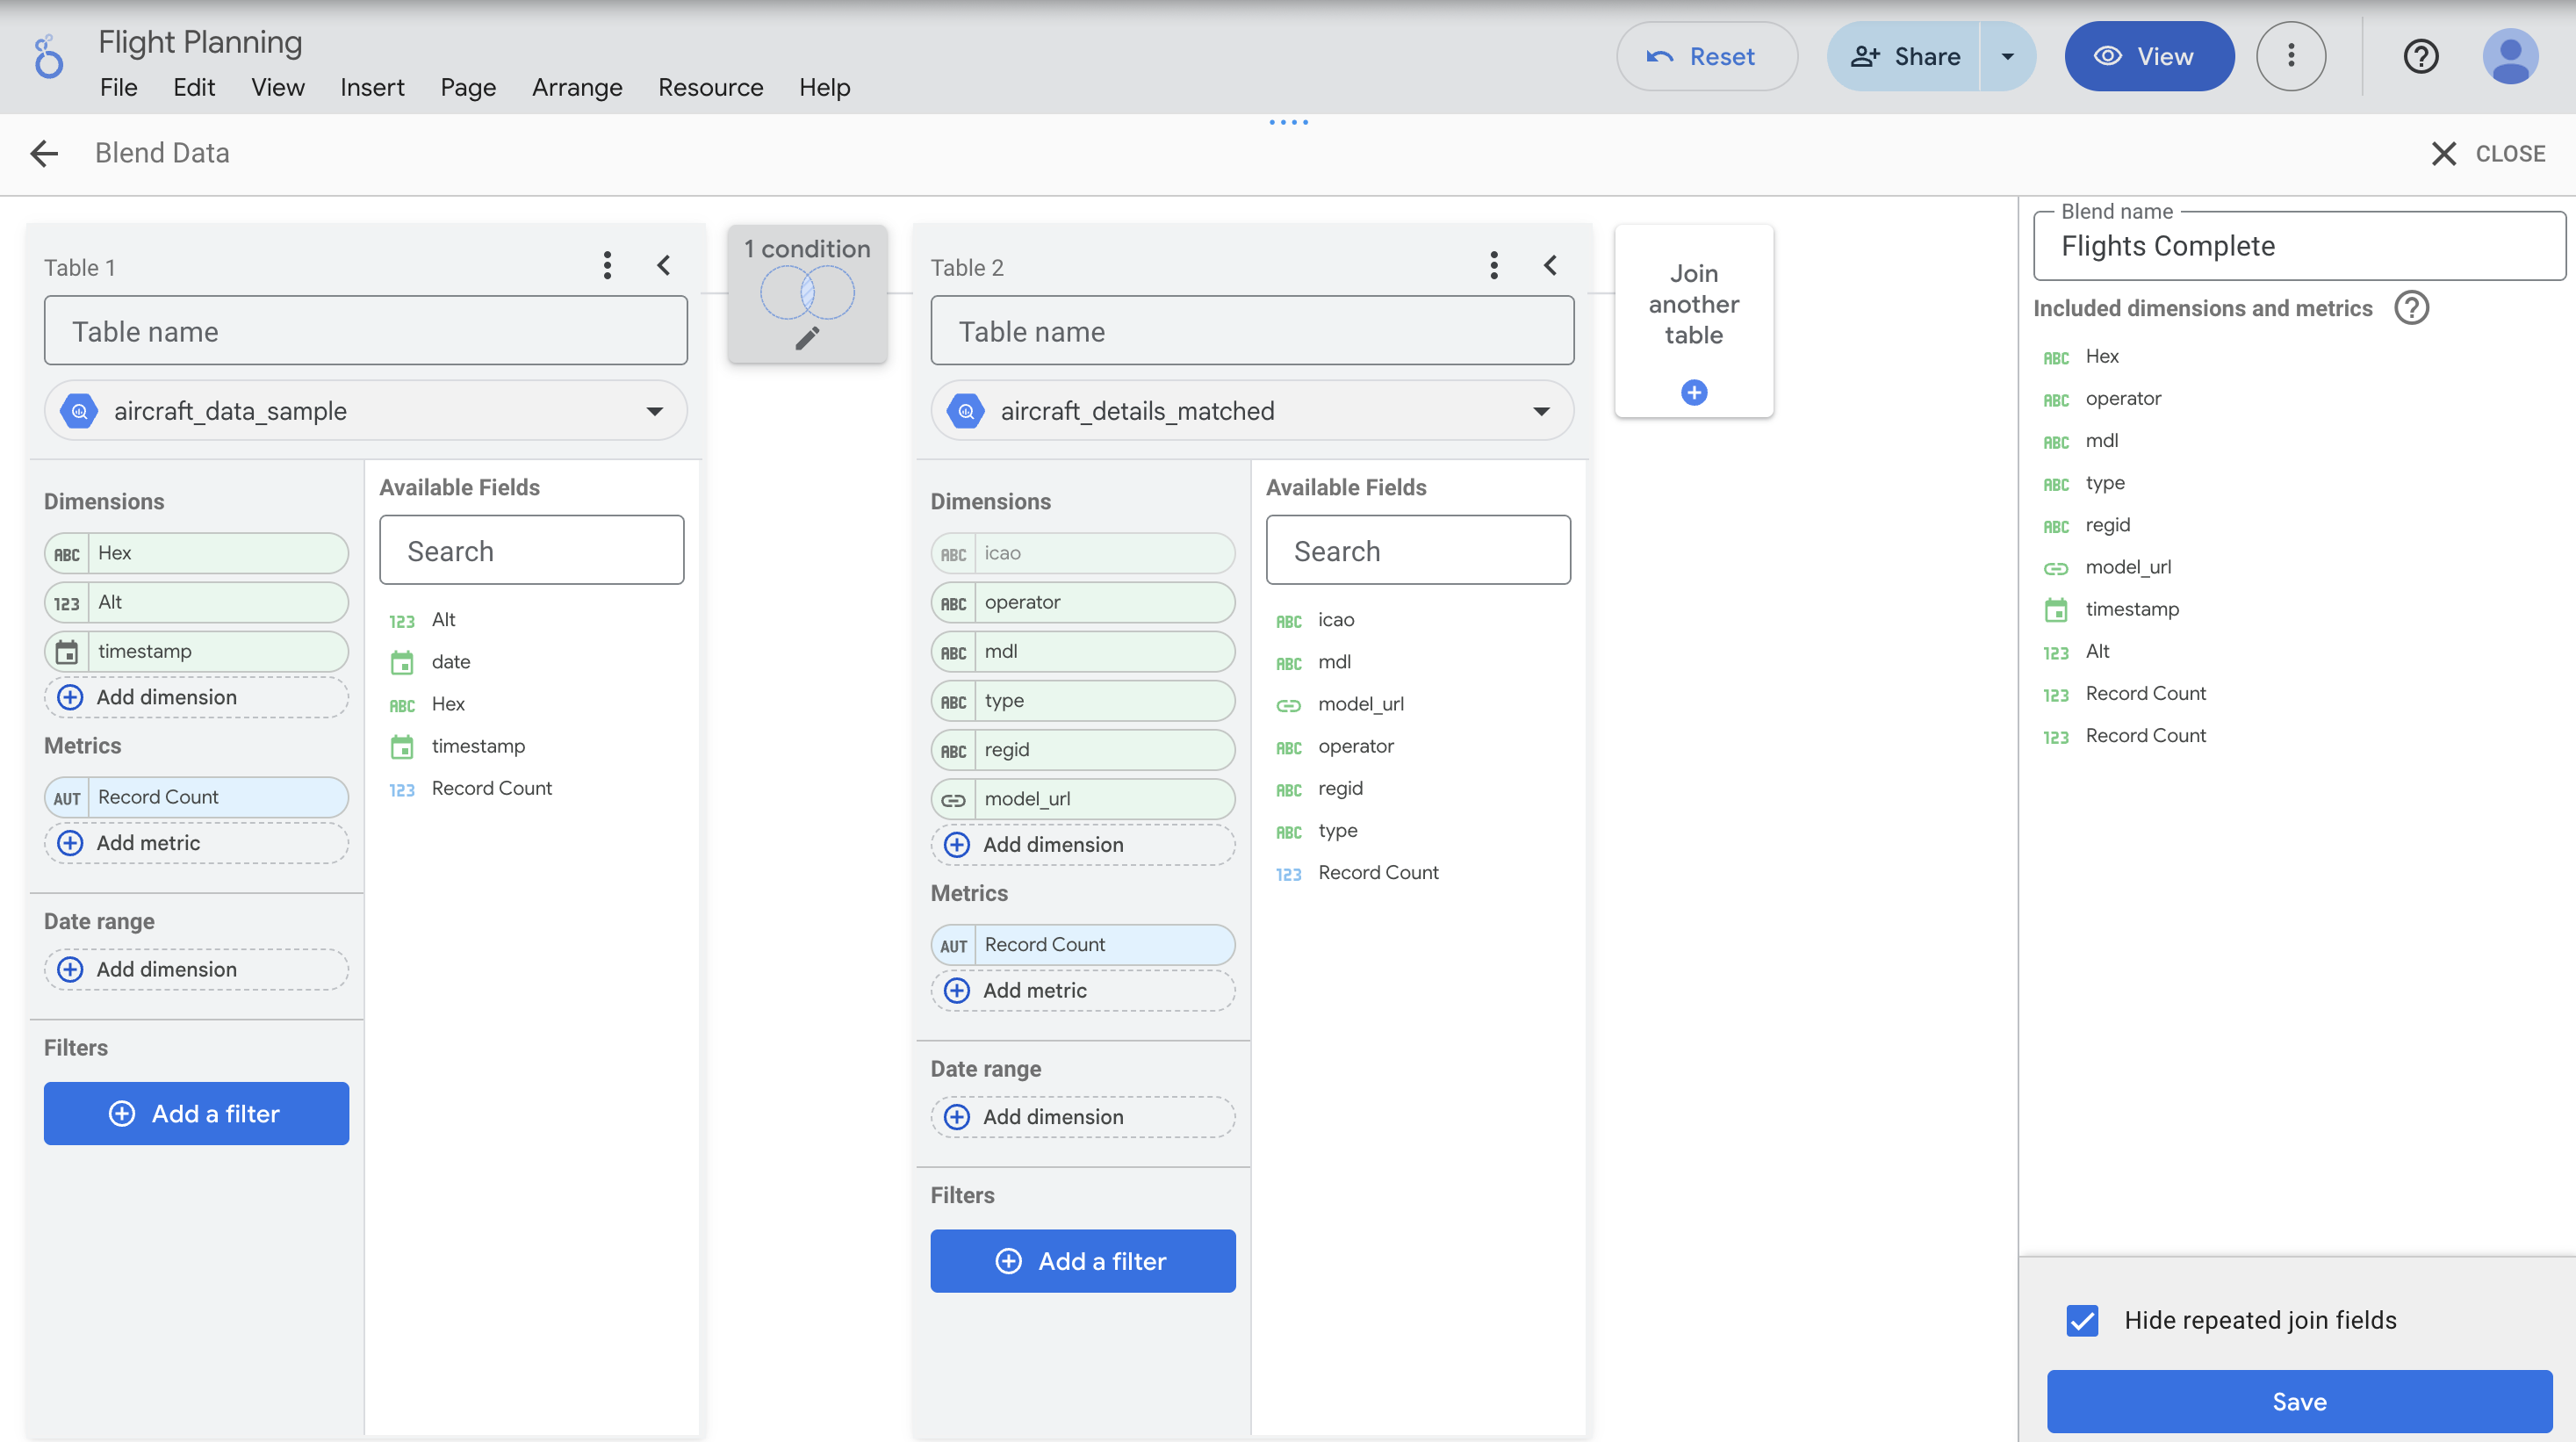Click the plus icon to join another table

(1694, 392)
